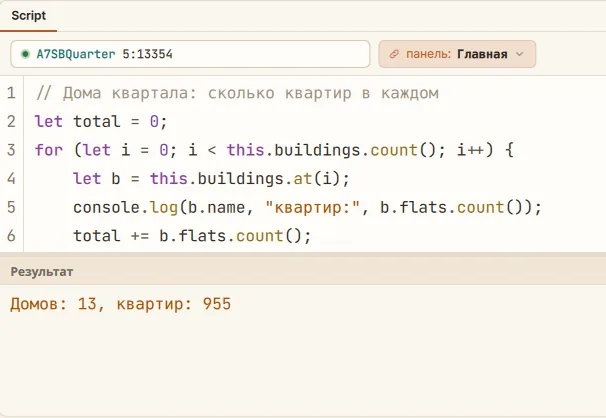
Task: Click the 'let b = this.buildings.at(i);' line
Action: 211,178
